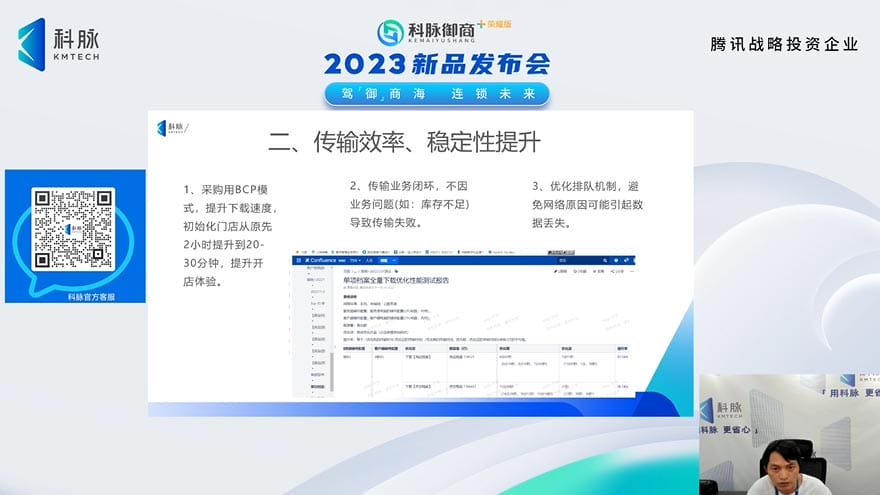Click the Confluence sidebar scrollbar
The width and height of the screenshot is (880, 495).
[332, 370]
